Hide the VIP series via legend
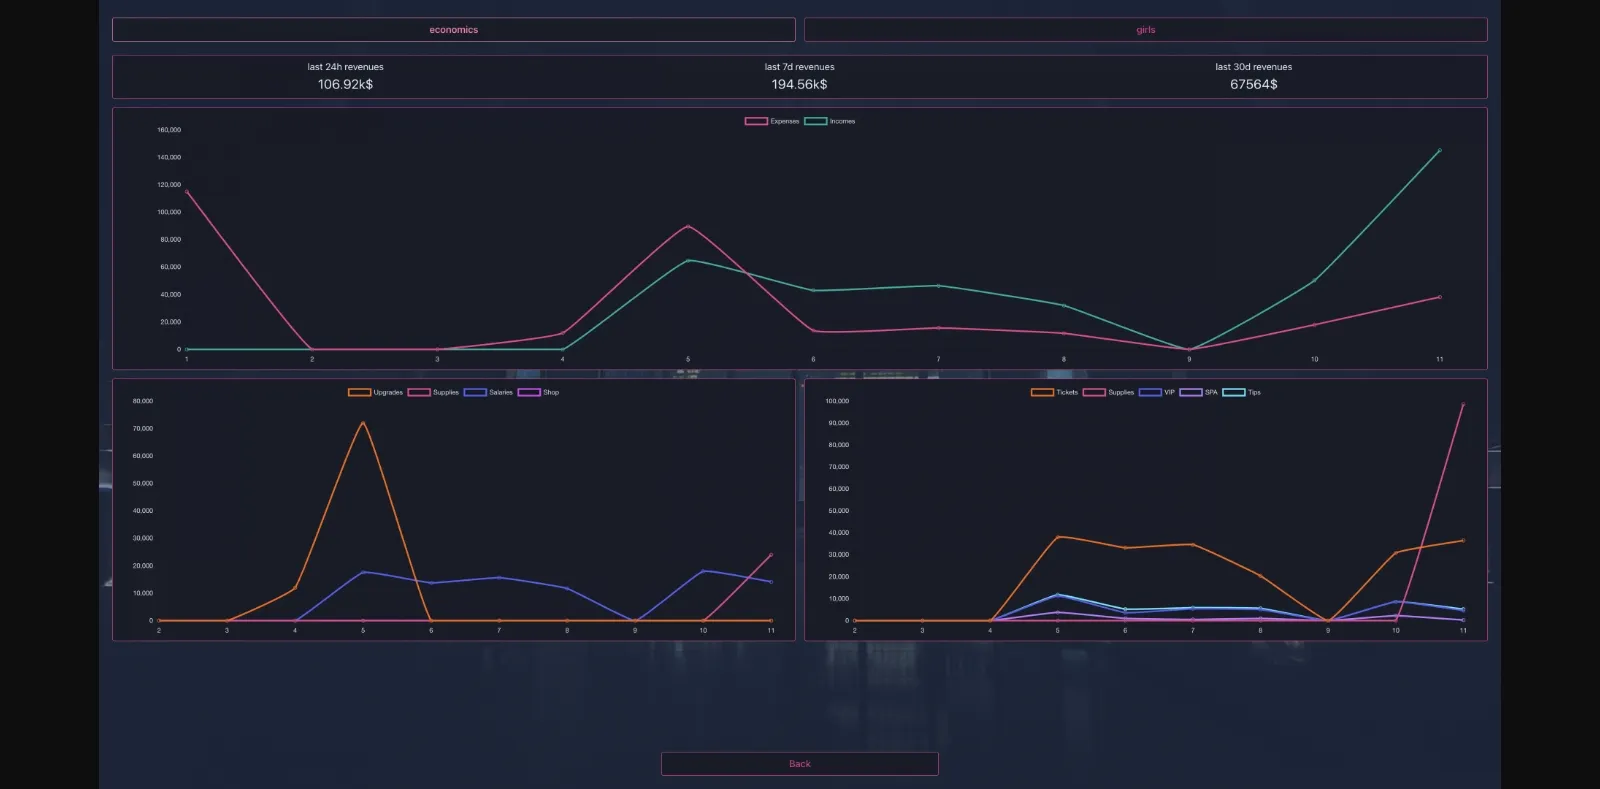The image size is (1600, 789). click(1157, 393)
